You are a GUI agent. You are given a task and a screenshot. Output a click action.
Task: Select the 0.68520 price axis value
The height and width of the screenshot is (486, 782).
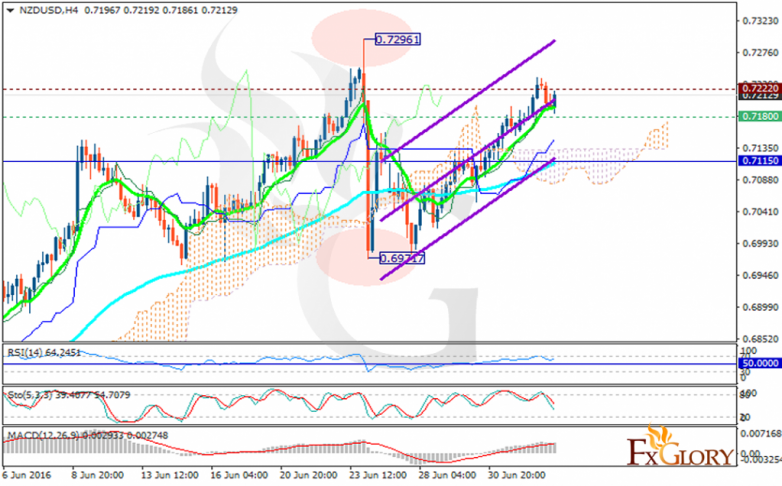click(761, 339)
